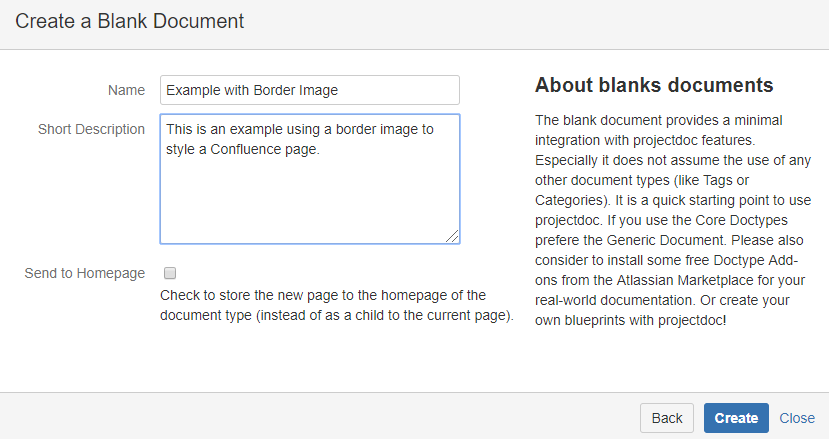The height and width of the screenshot is (439, 829).
Task: Click the 'Create a Blank Document' title
Action: 129,20
